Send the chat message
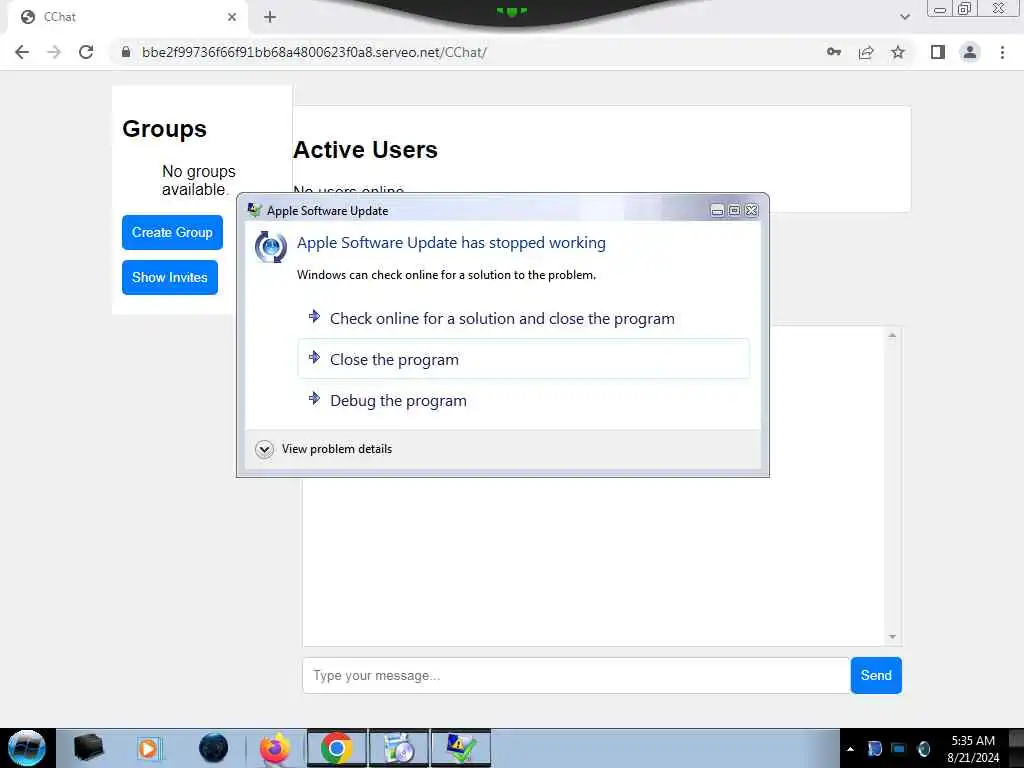The width and height of the screenshot is (1024, 768). coord(876,675)
